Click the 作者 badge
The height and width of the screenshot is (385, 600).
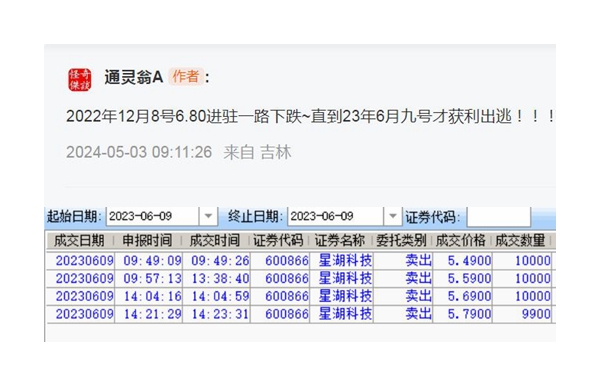[186, 77]
